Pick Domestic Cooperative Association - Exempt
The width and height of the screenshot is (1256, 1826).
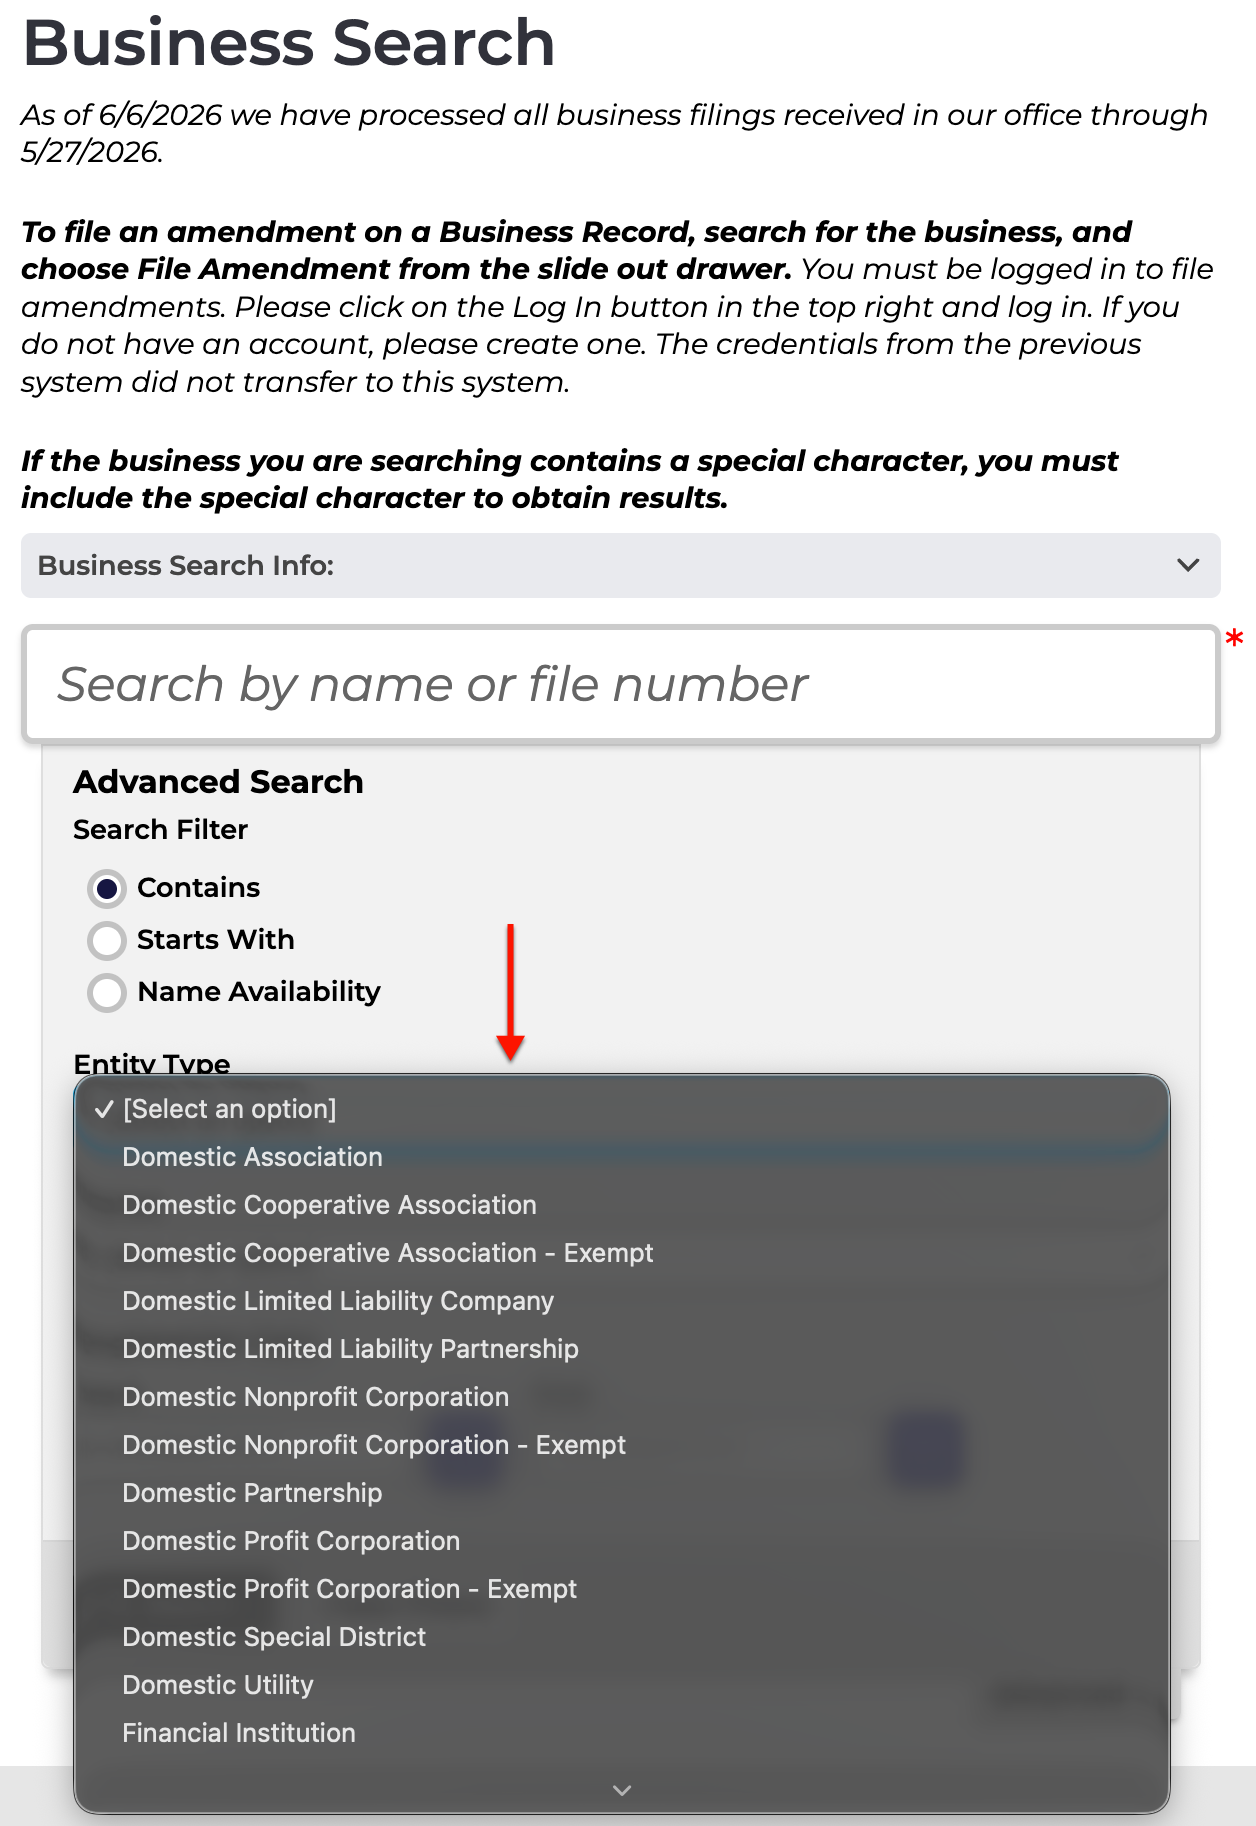[622, 1253]
